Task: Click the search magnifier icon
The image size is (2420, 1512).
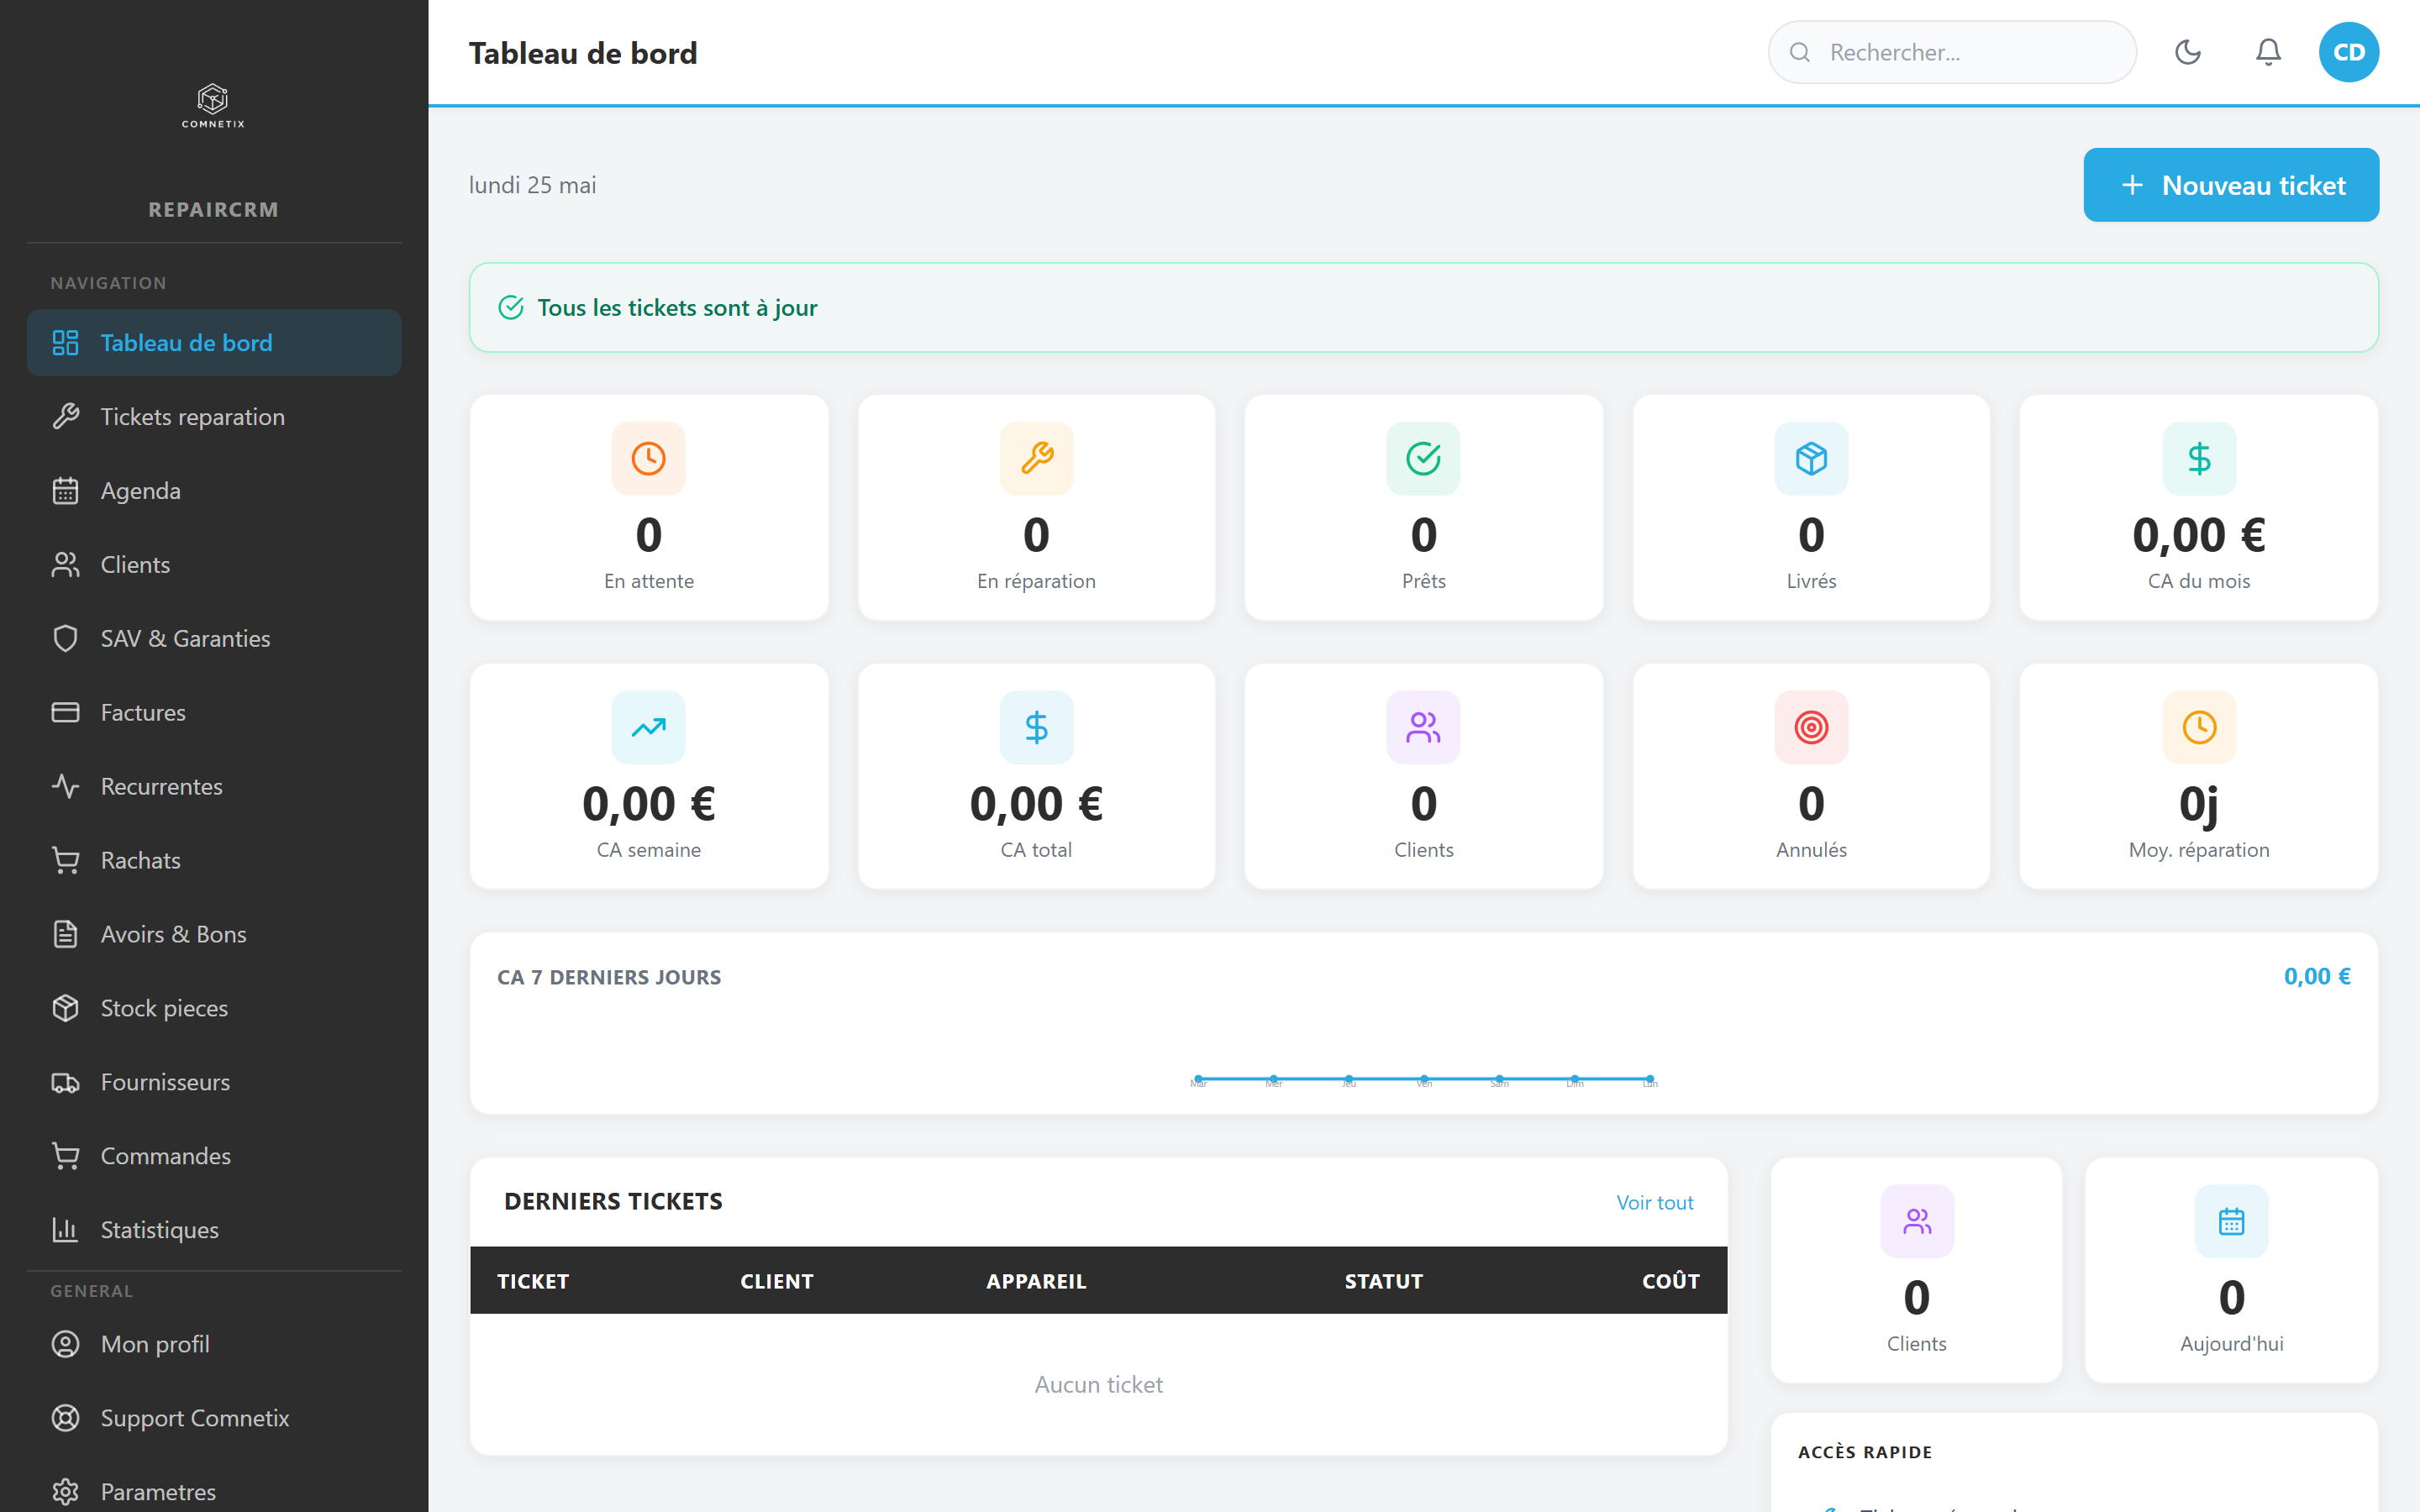Action: (x=1799, y=52)
